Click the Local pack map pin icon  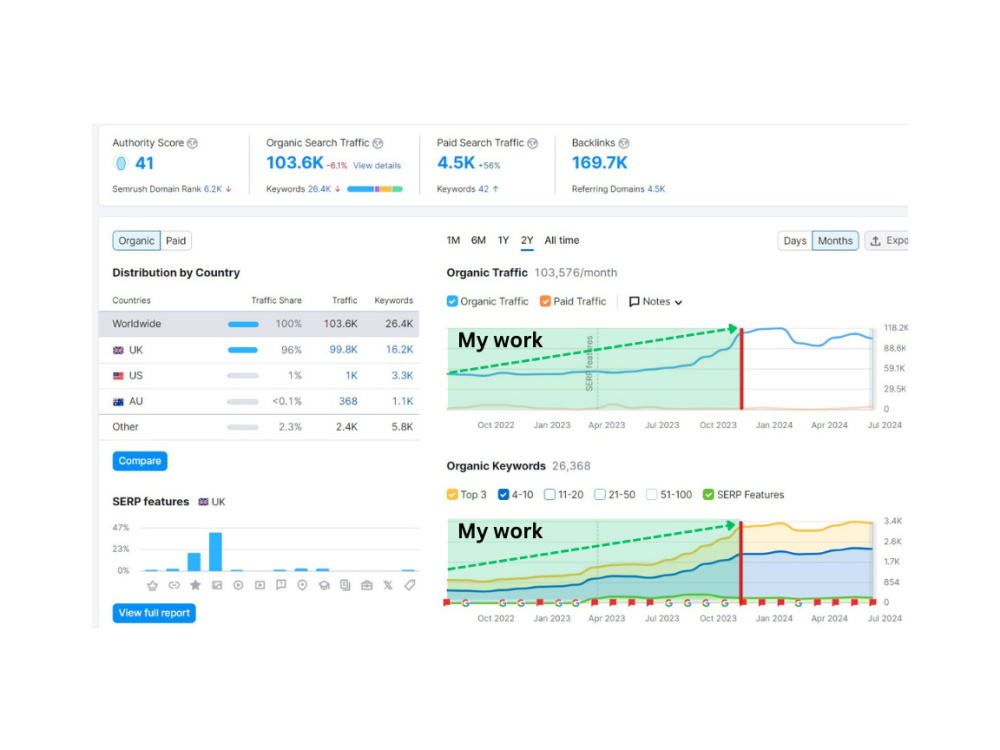pos(302,585)
